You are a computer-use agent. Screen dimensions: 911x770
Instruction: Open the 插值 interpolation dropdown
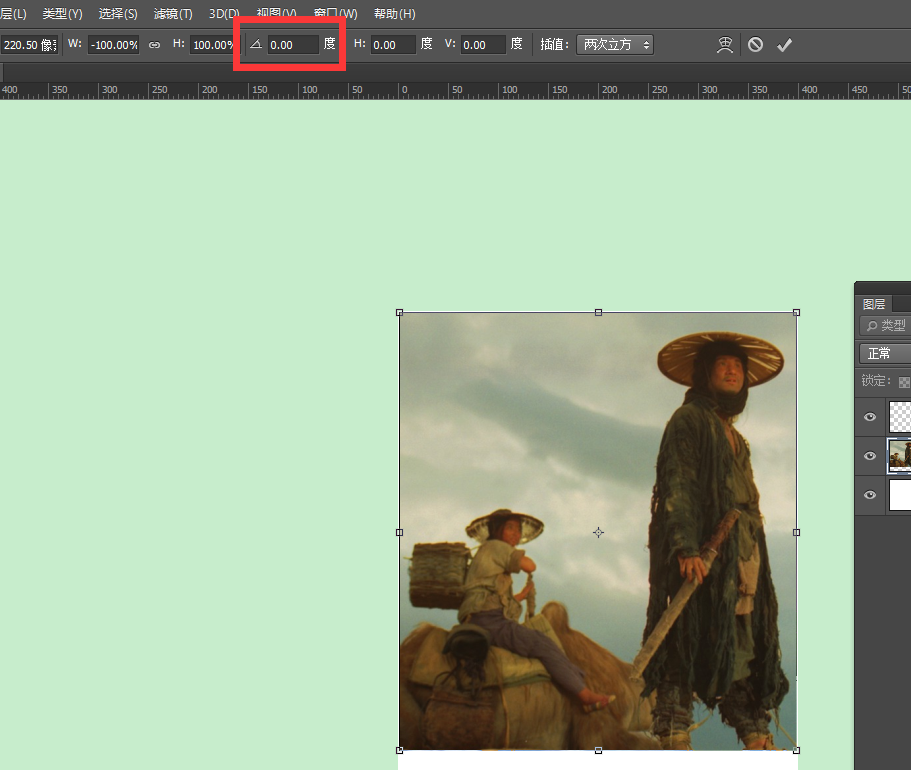tap(615, 45)
